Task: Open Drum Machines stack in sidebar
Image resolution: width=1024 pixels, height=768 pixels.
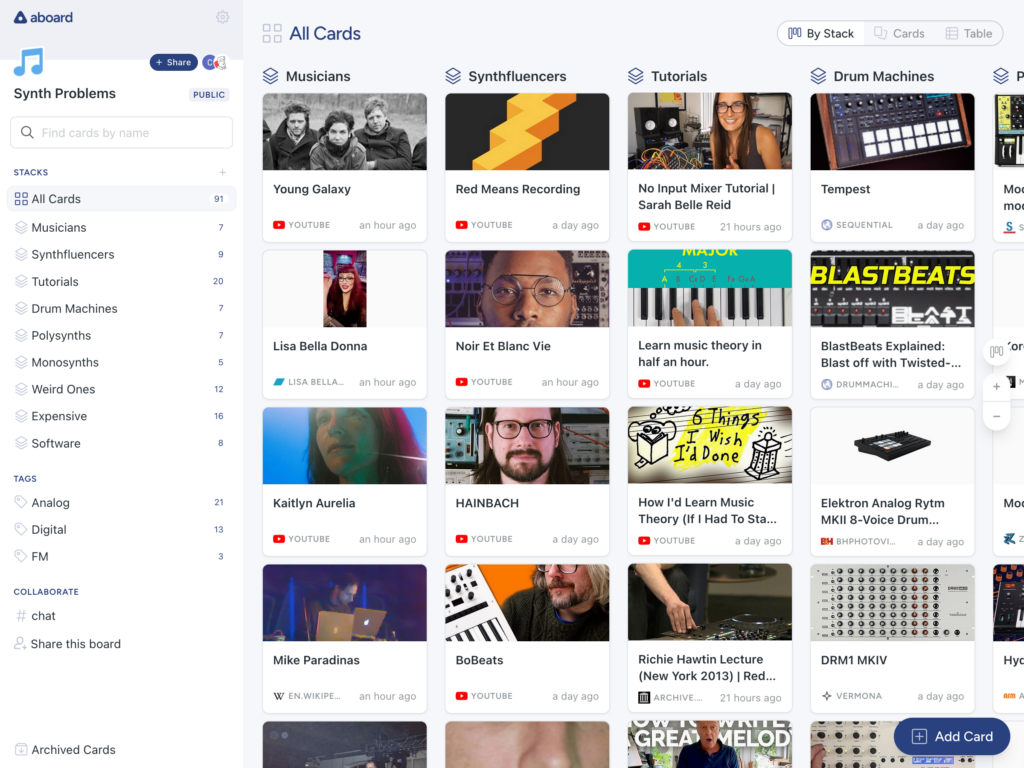Action: 121,308
